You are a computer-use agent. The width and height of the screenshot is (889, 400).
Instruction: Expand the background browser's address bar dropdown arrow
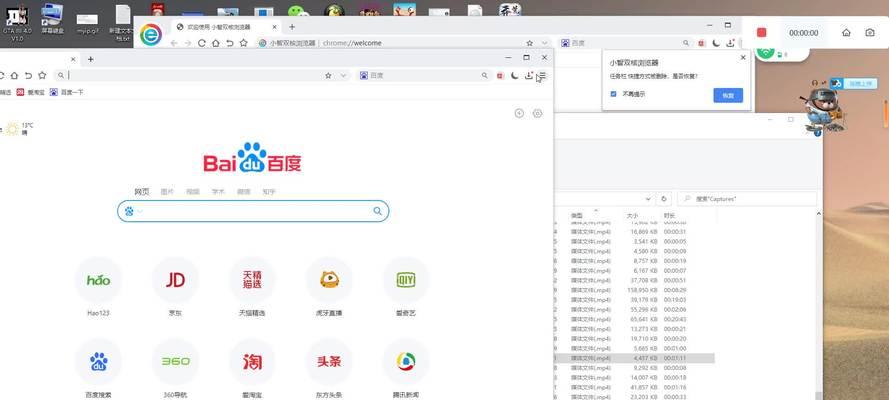pos(544,43)
